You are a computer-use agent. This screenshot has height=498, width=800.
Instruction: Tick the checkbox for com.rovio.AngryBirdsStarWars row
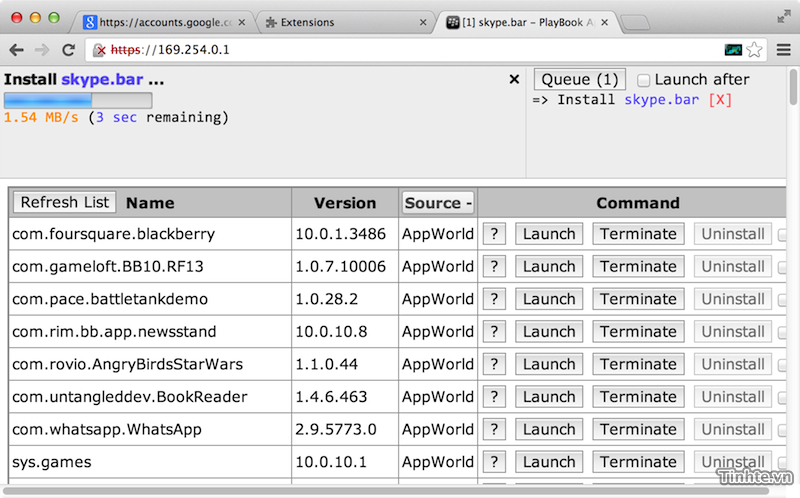tap(782, 365)
